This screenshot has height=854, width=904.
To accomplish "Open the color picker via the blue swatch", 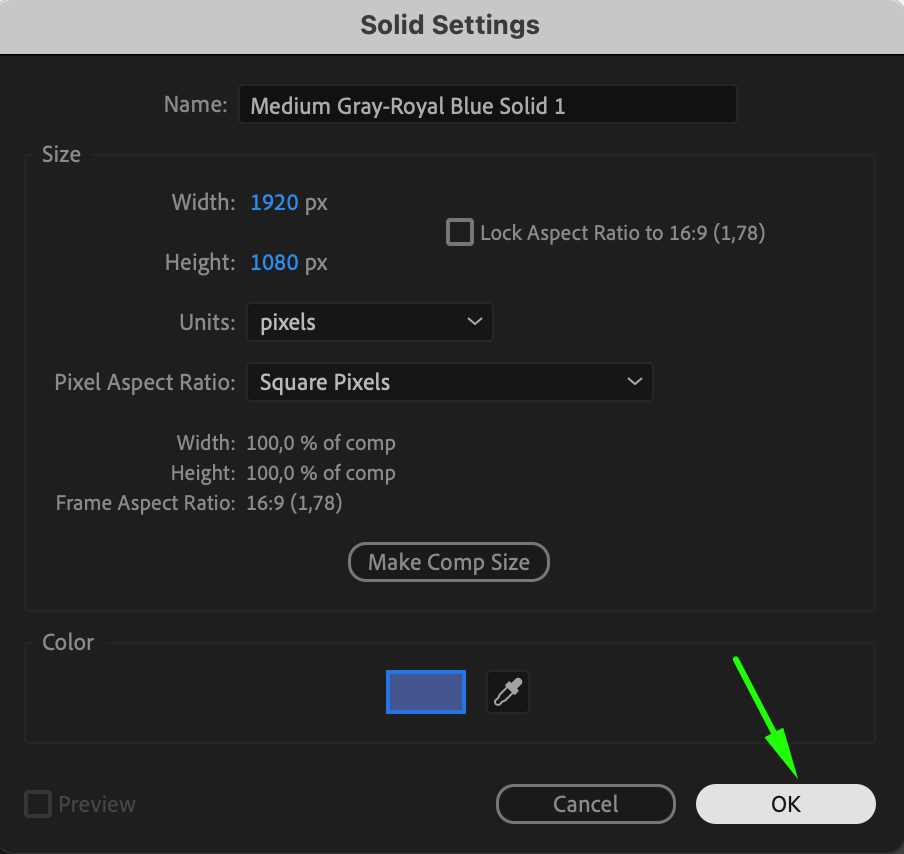I will 426,692.
